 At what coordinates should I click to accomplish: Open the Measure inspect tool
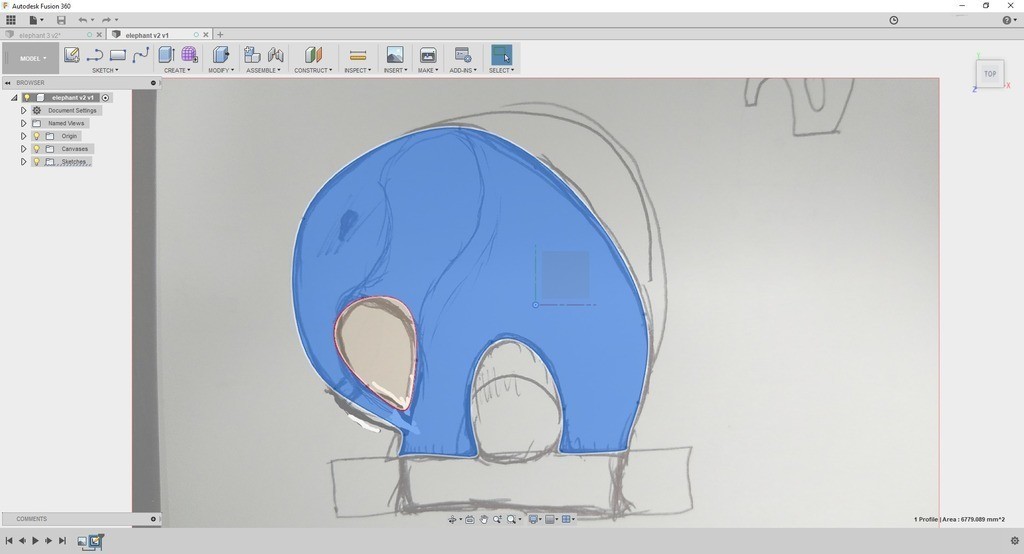pyautogui.click(x=358, y=55)
